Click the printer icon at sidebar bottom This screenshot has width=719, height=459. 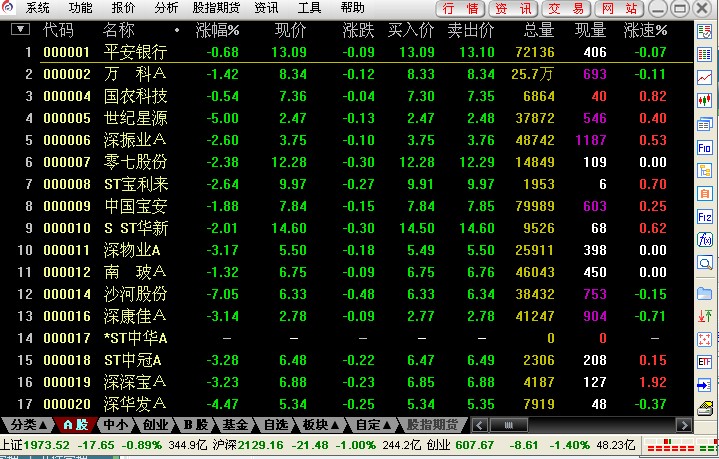tap(705, 408)
